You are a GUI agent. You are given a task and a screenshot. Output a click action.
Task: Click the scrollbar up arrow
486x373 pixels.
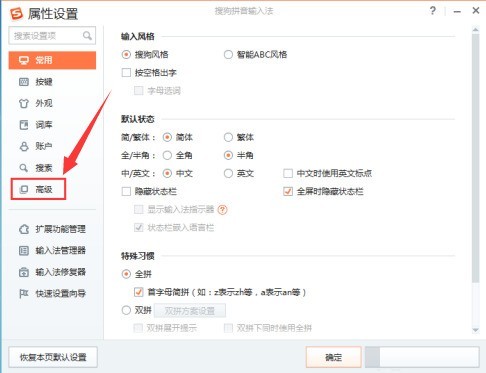(x=476, y=30)
